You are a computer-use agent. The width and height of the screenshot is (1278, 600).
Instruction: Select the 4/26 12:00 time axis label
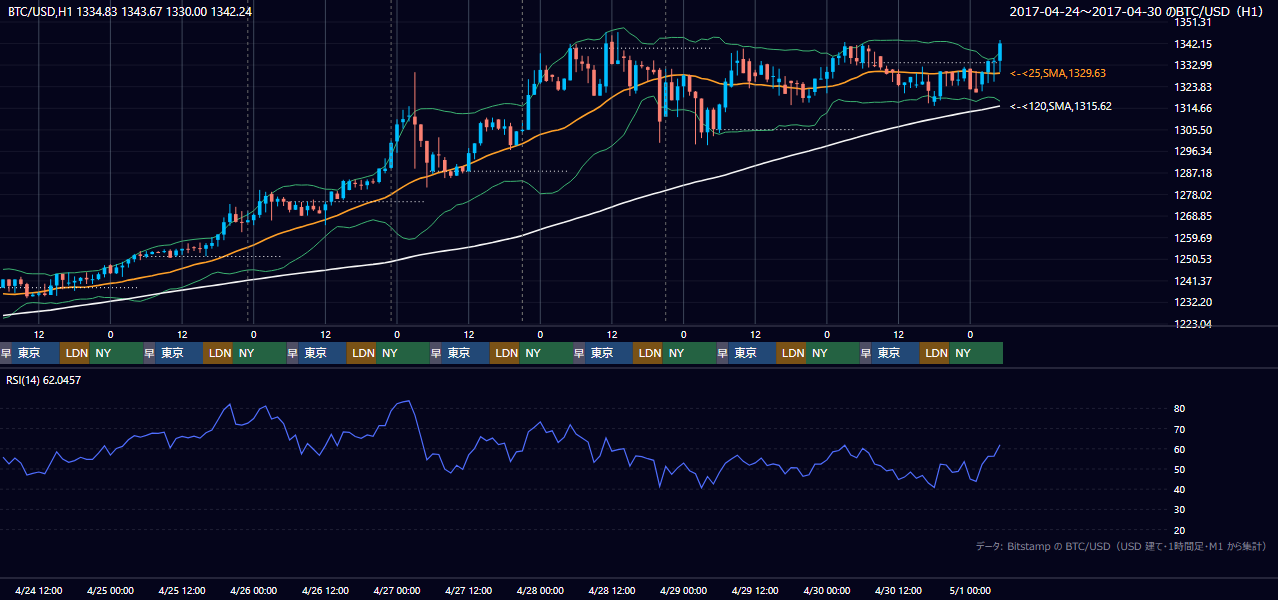point(325,591)
